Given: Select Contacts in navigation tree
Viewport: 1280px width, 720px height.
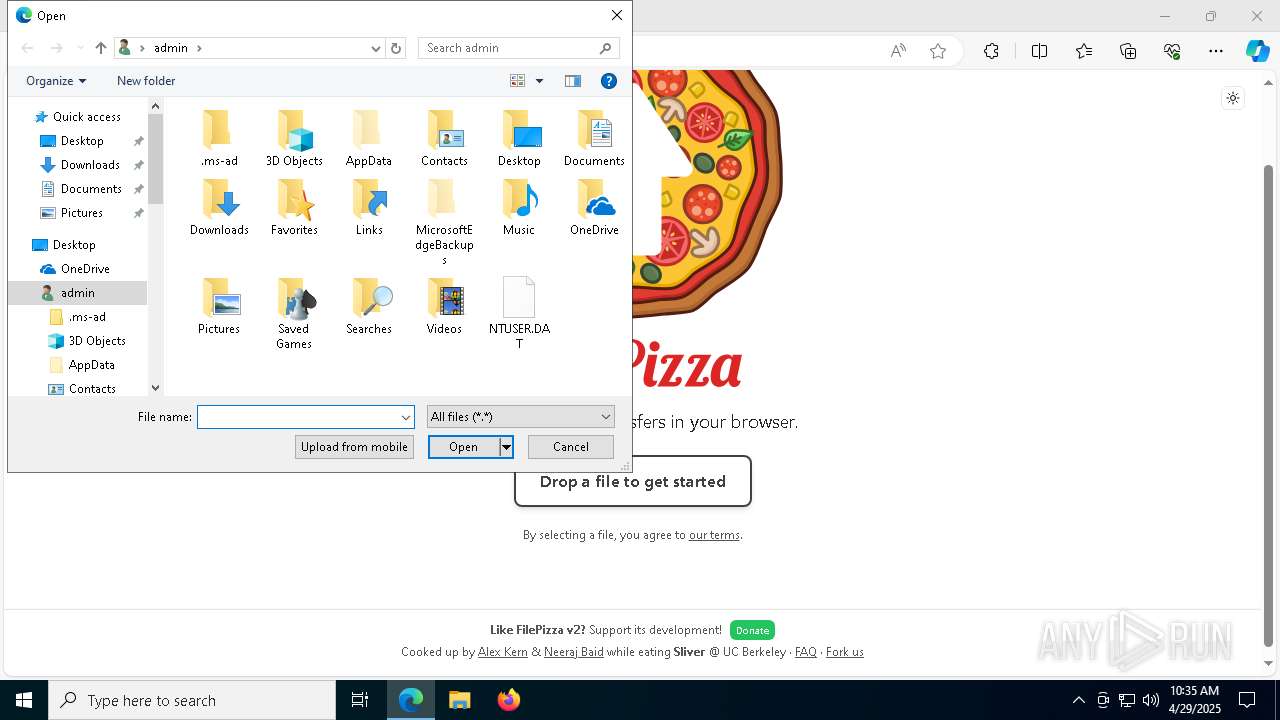Looking at the screenshot, I should pyautogui.click(x=92, y=389).
